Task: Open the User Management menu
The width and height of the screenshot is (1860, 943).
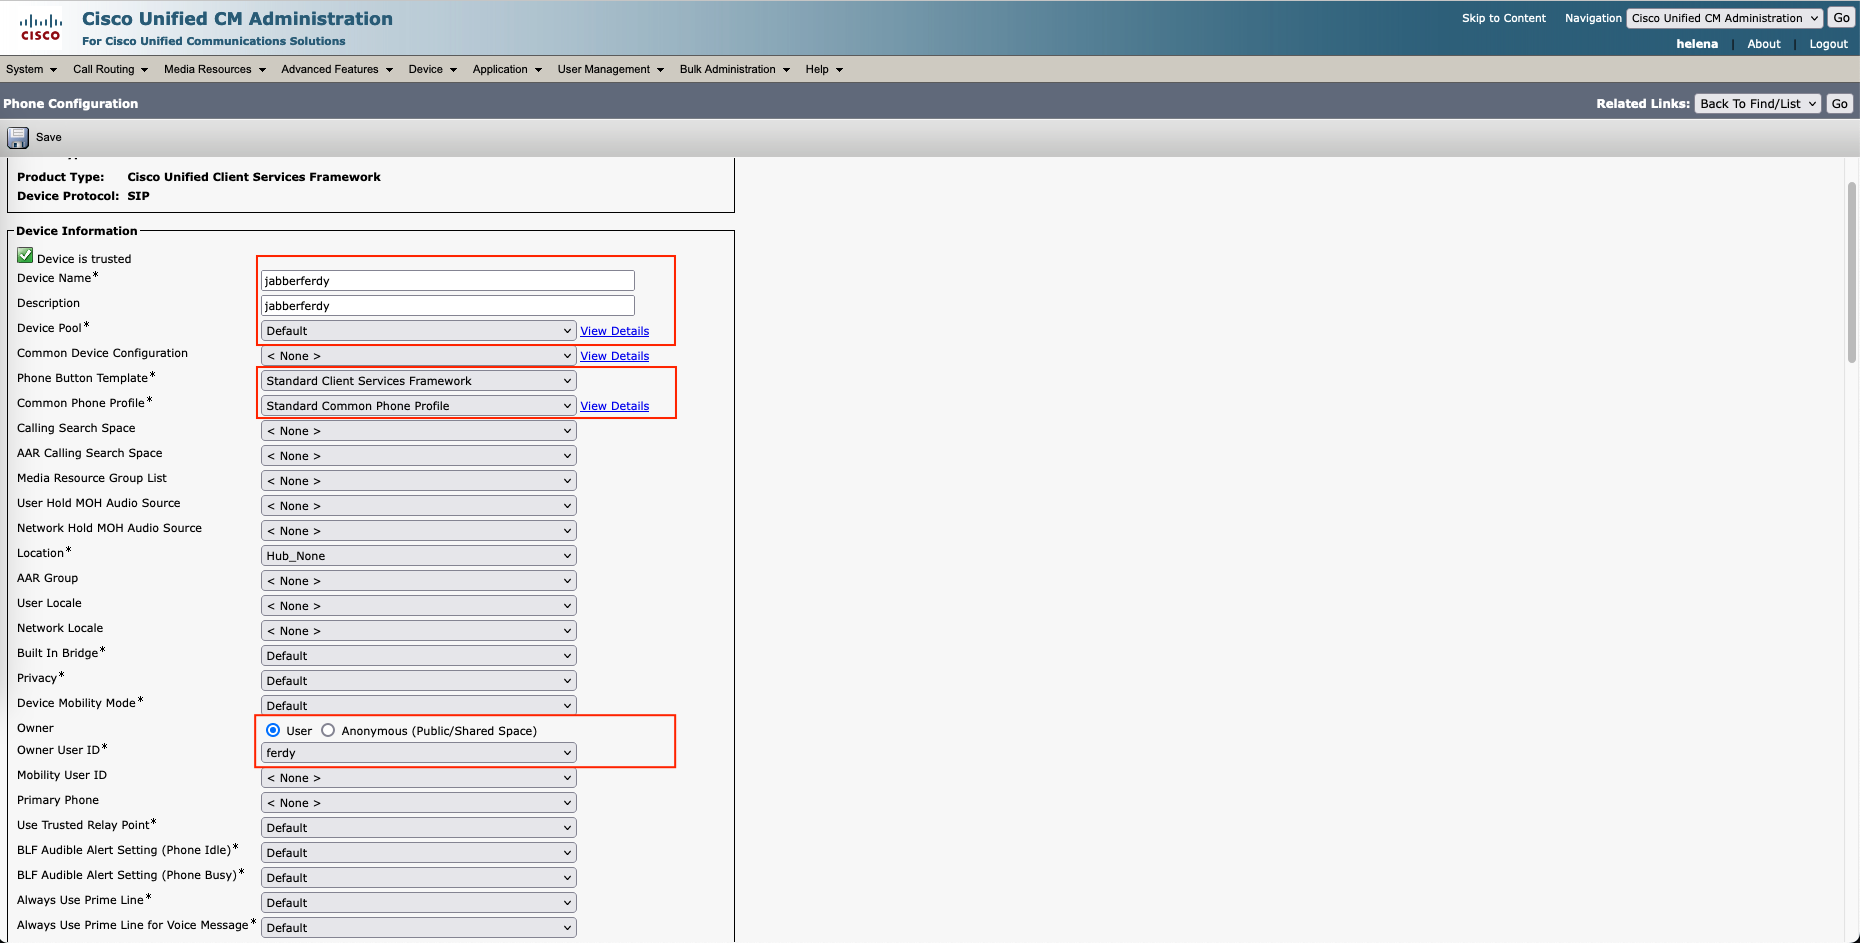Action: pyautogui.click(x=610, y=69)
